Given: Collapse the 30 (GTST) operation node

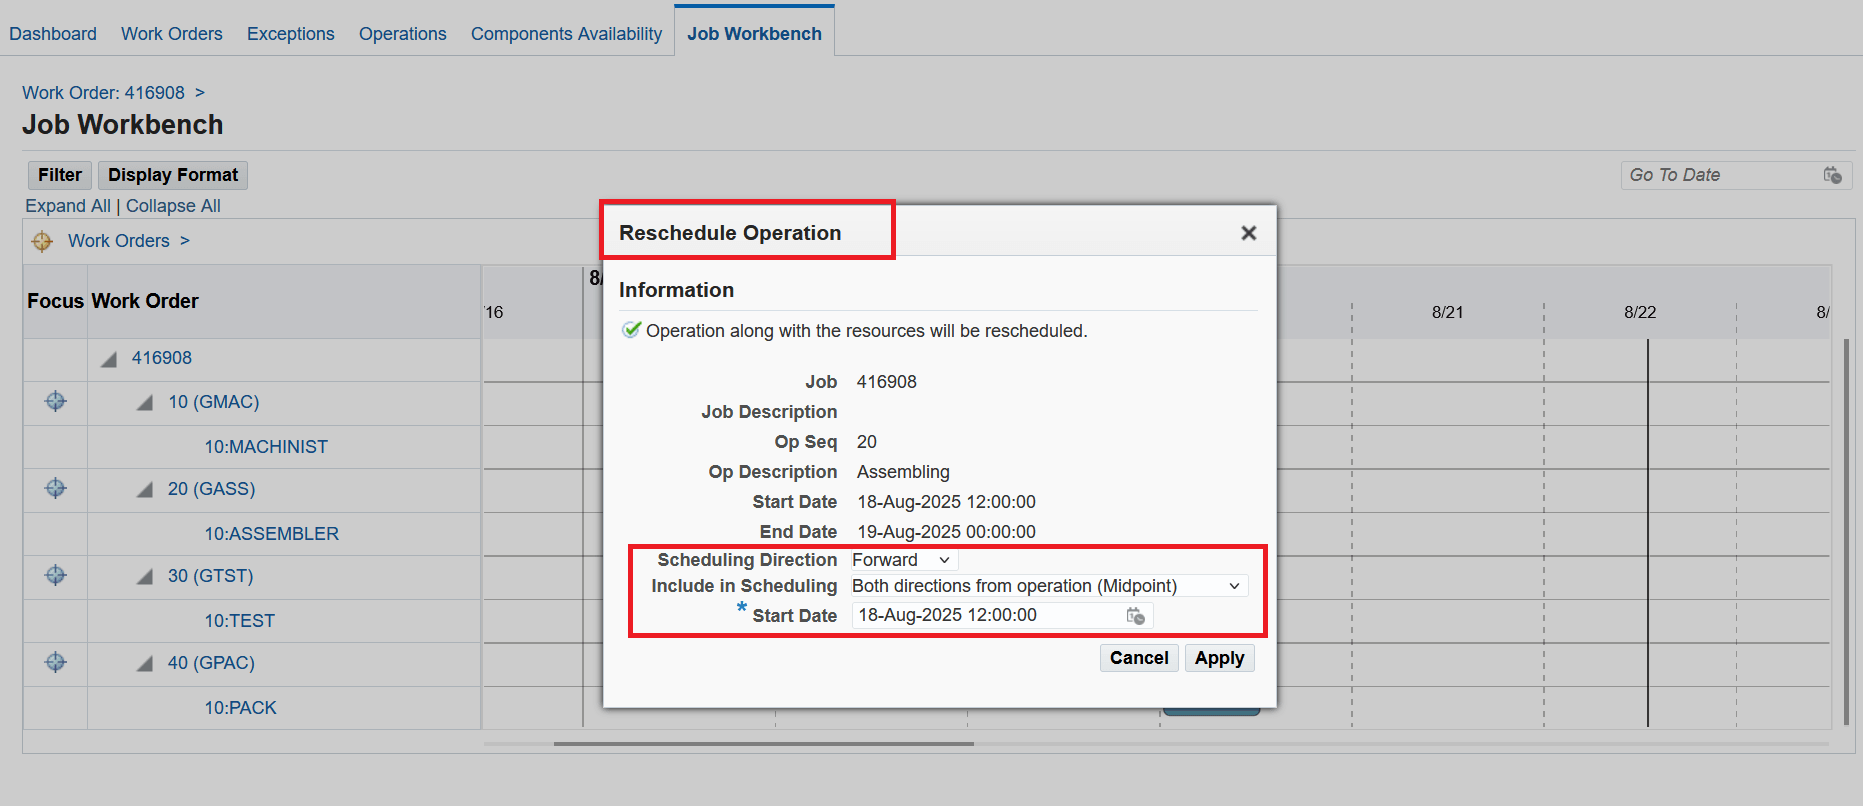Looking at the screenshot, I should [x=145, y=577].
